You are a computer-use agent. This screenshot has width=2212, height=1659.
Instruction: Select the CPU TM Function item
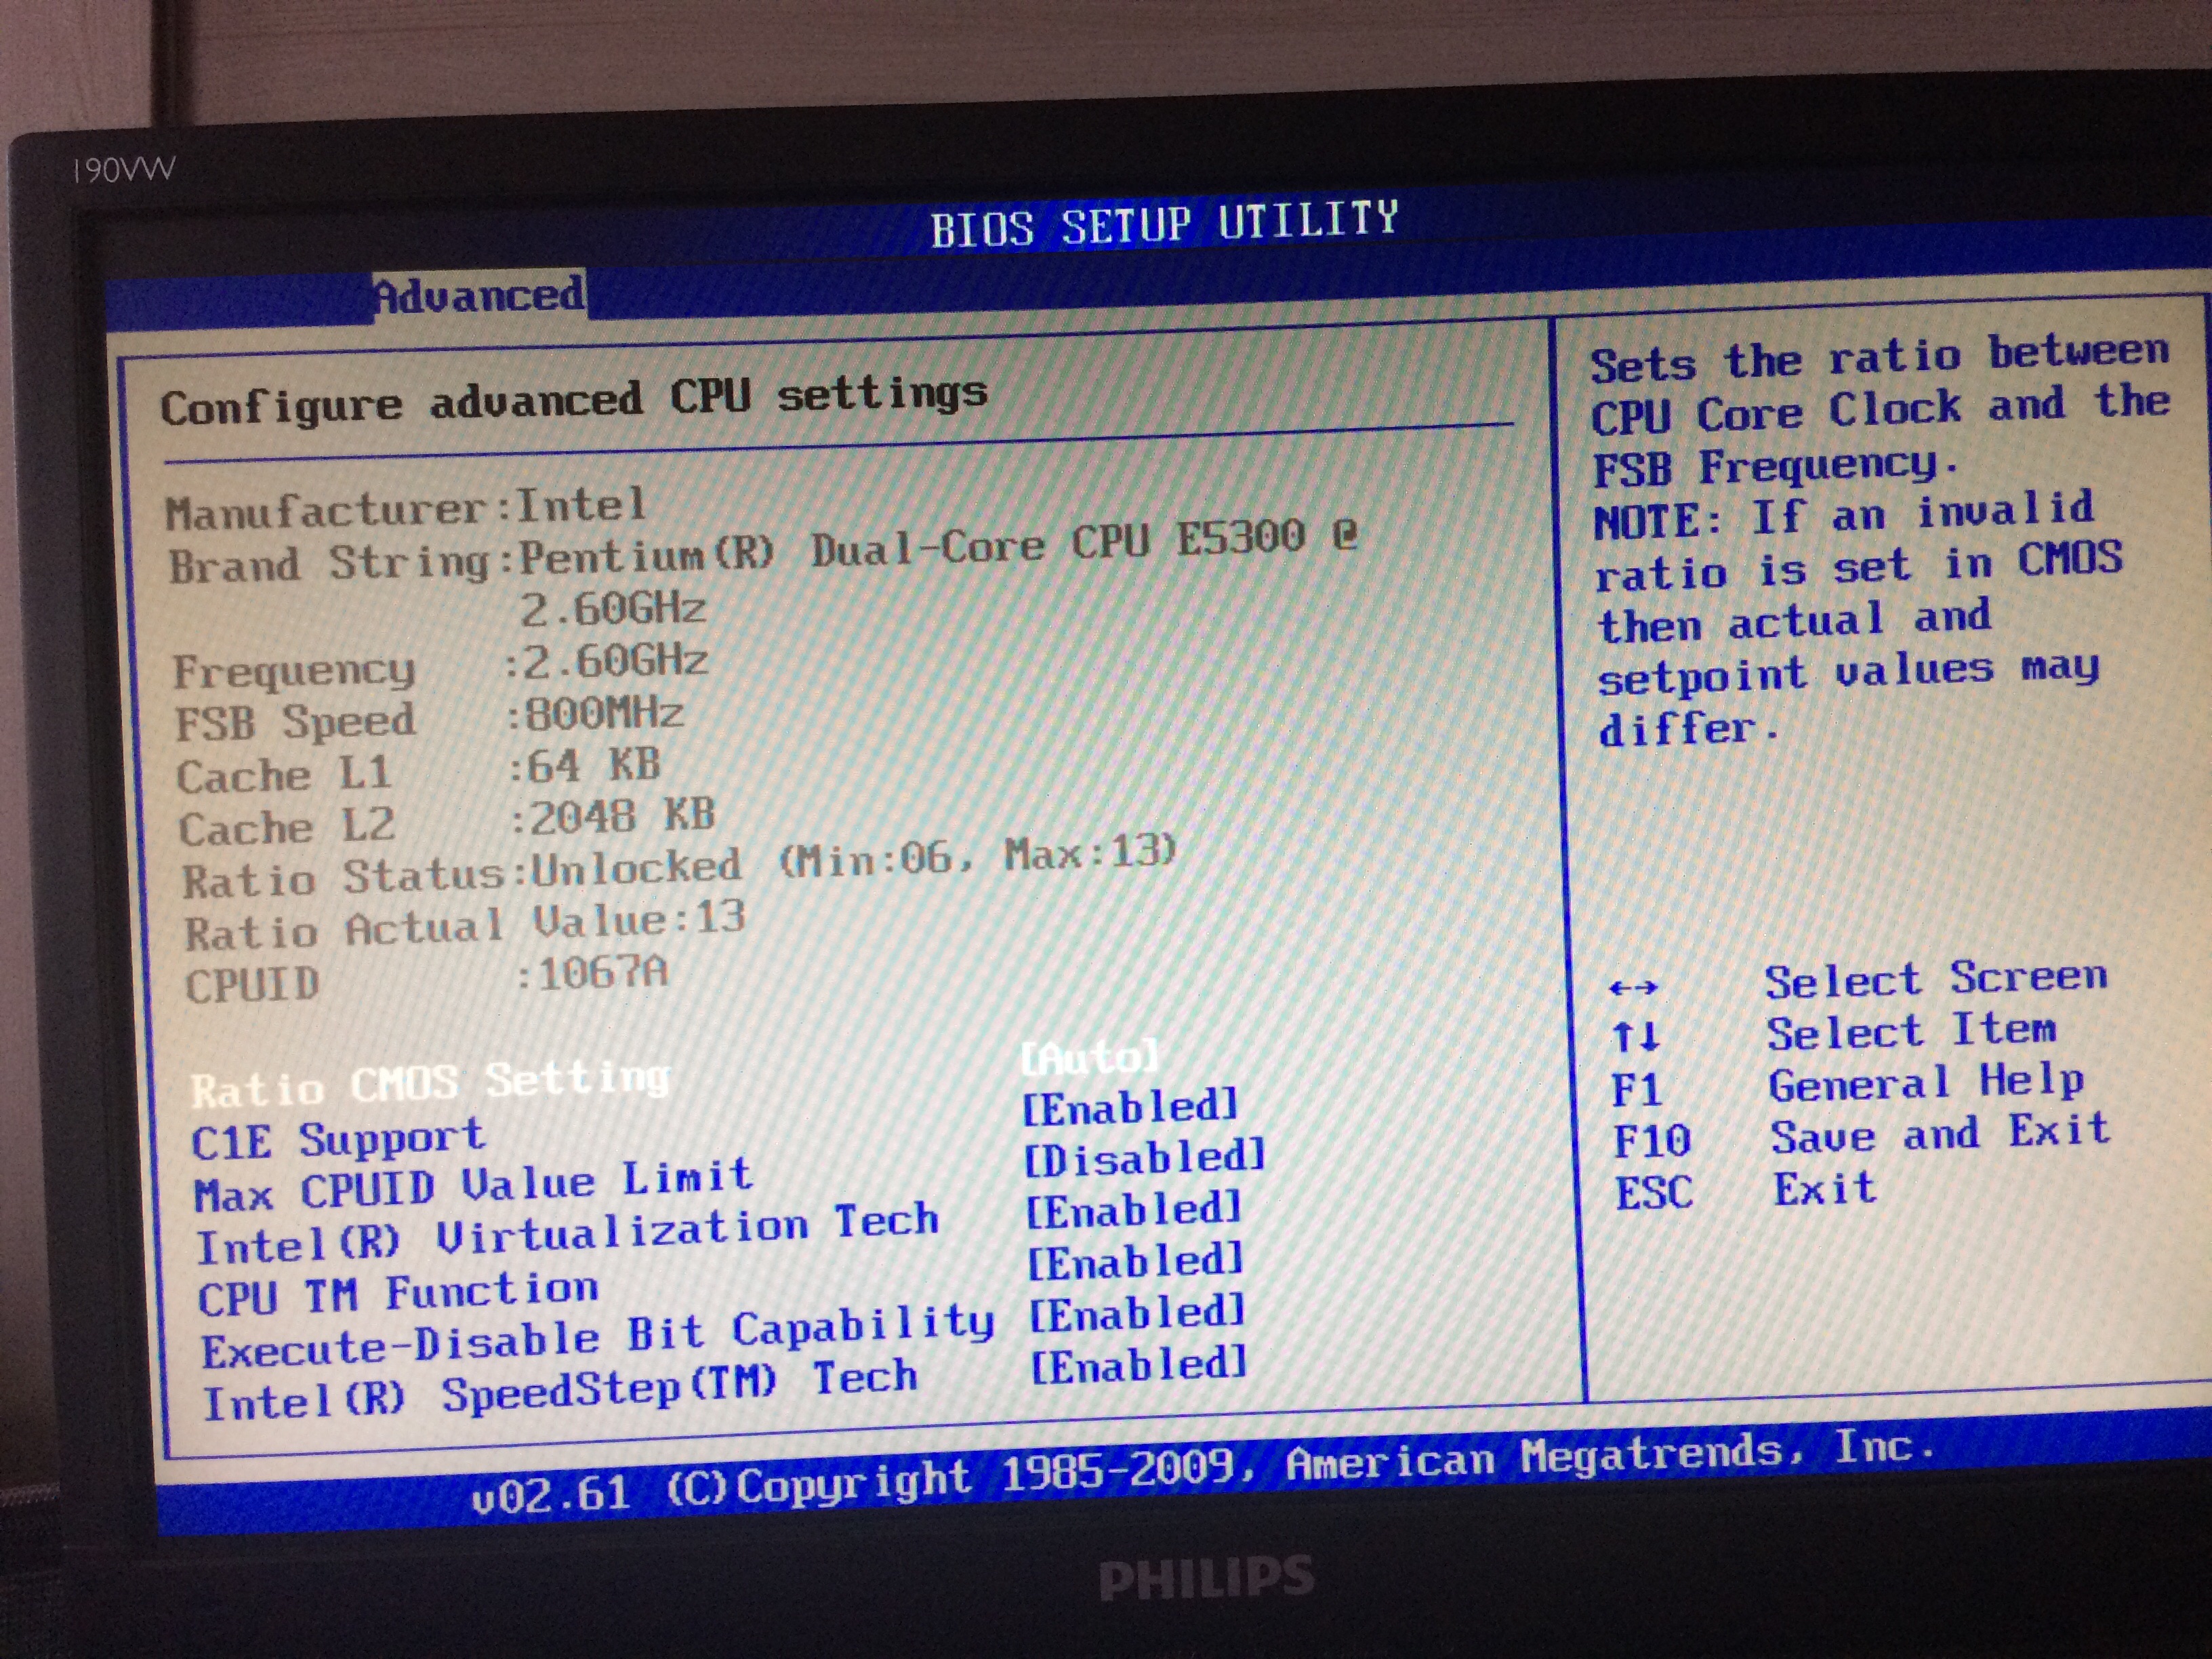(x=398, y=1294)
